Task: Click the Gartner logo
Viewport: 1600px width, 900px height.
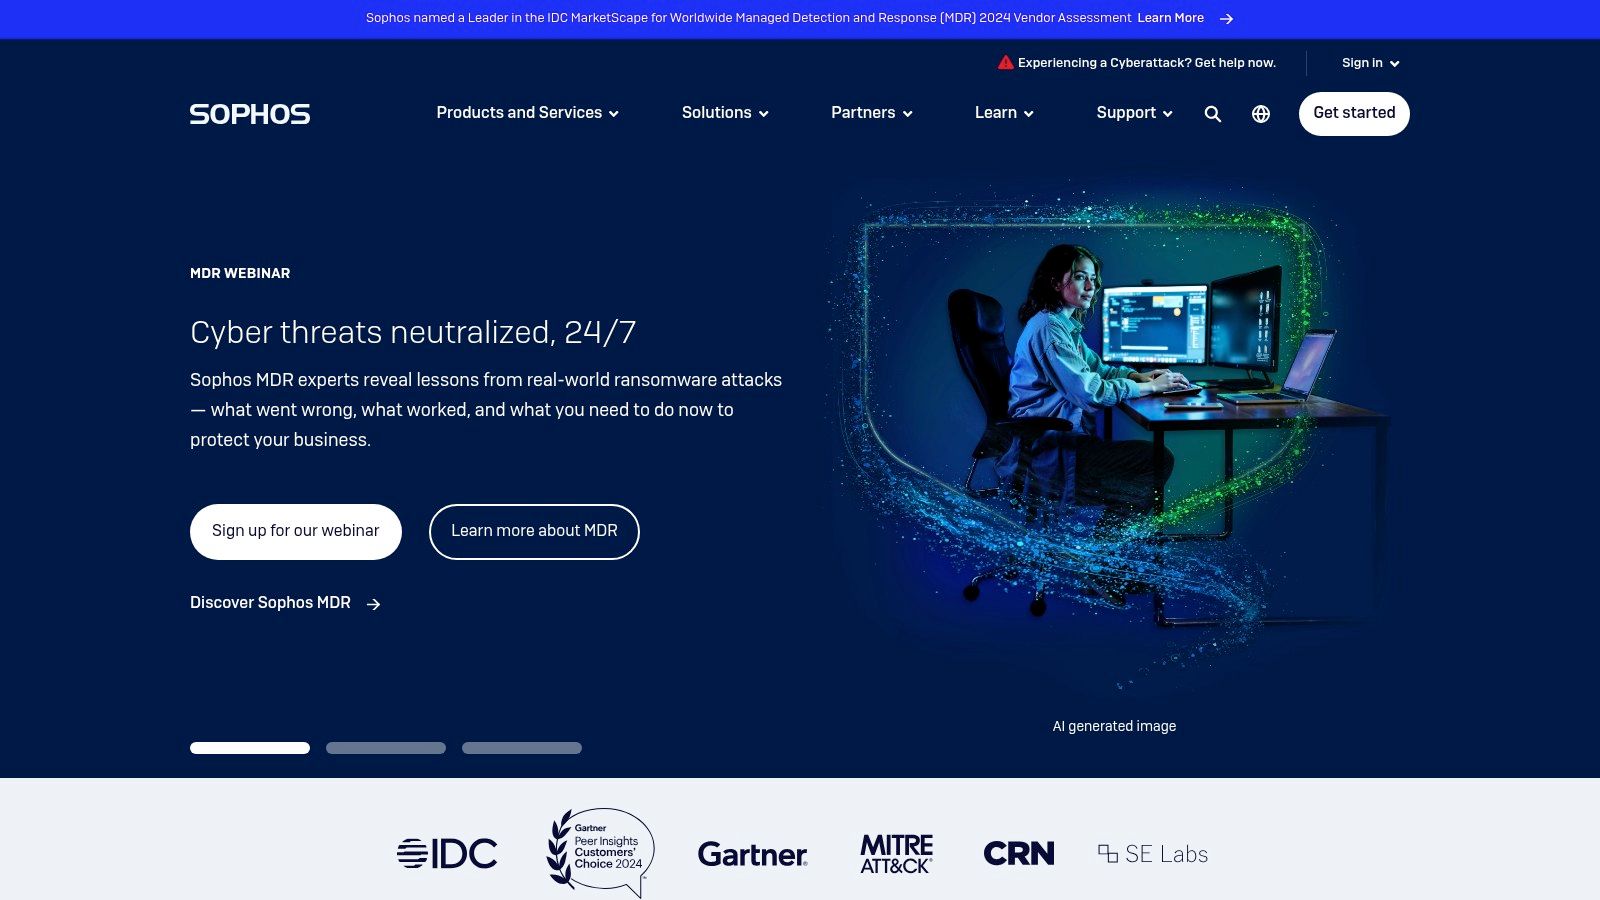Action: (x=752, y=854)
